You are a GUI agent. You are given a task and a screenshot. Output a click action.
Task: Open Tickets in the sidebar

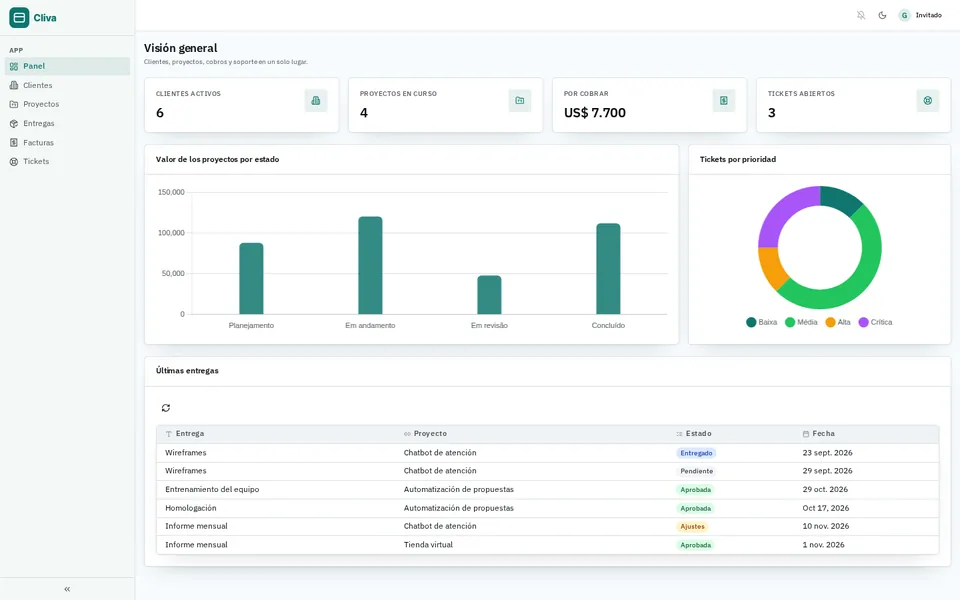pyautogui.click(x=67, y=161)
